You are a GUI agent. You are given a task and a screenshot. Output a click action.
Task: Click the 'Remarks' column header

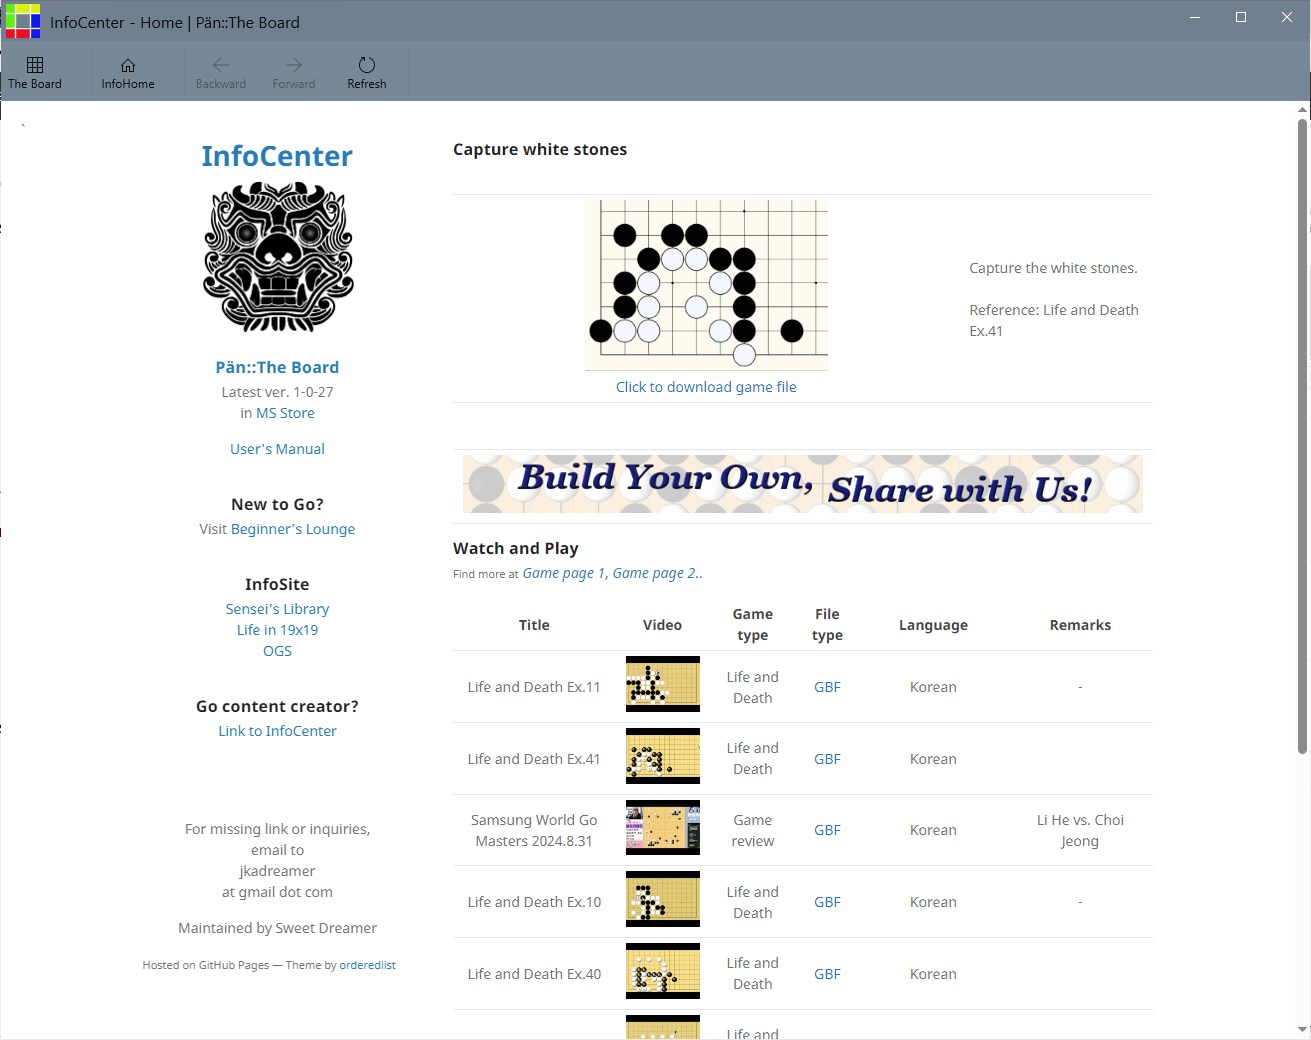tap(1080, 625)
